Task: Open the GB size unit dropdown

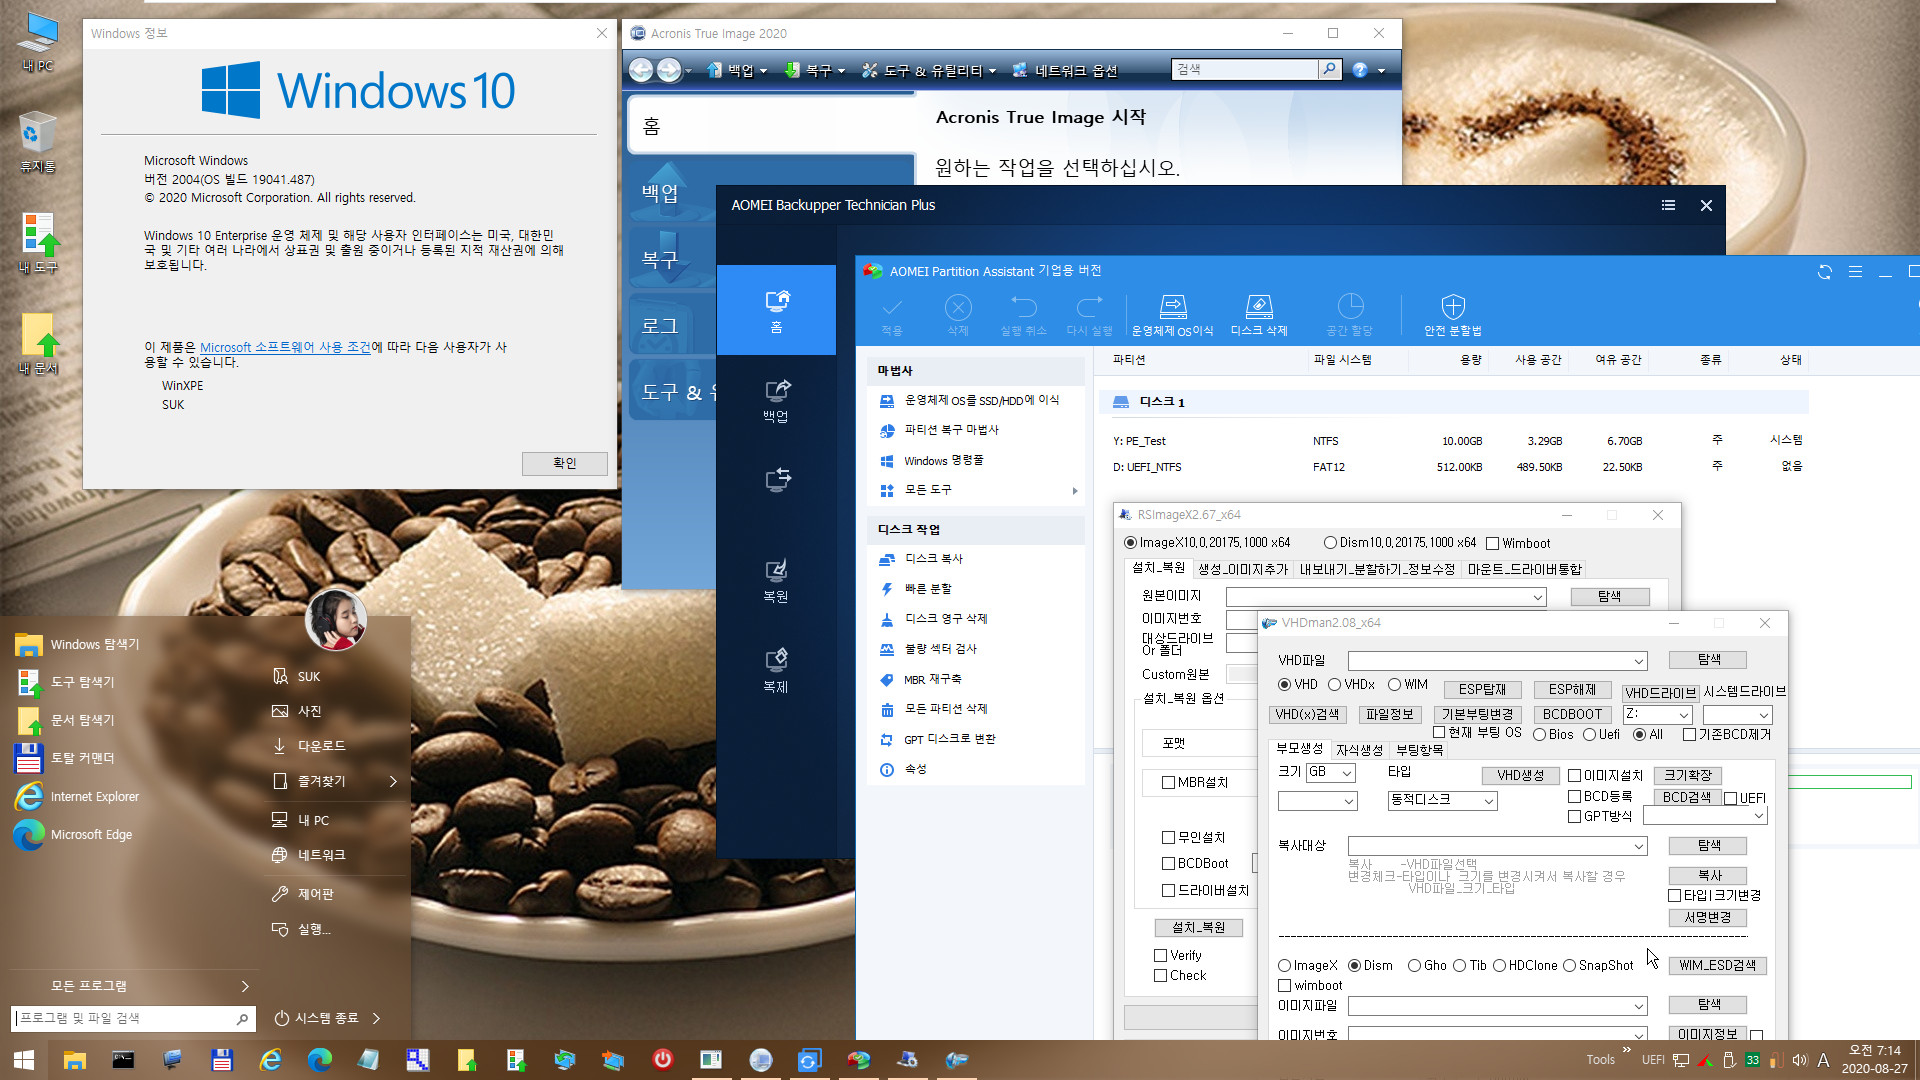Action: tap(1347, 773)
